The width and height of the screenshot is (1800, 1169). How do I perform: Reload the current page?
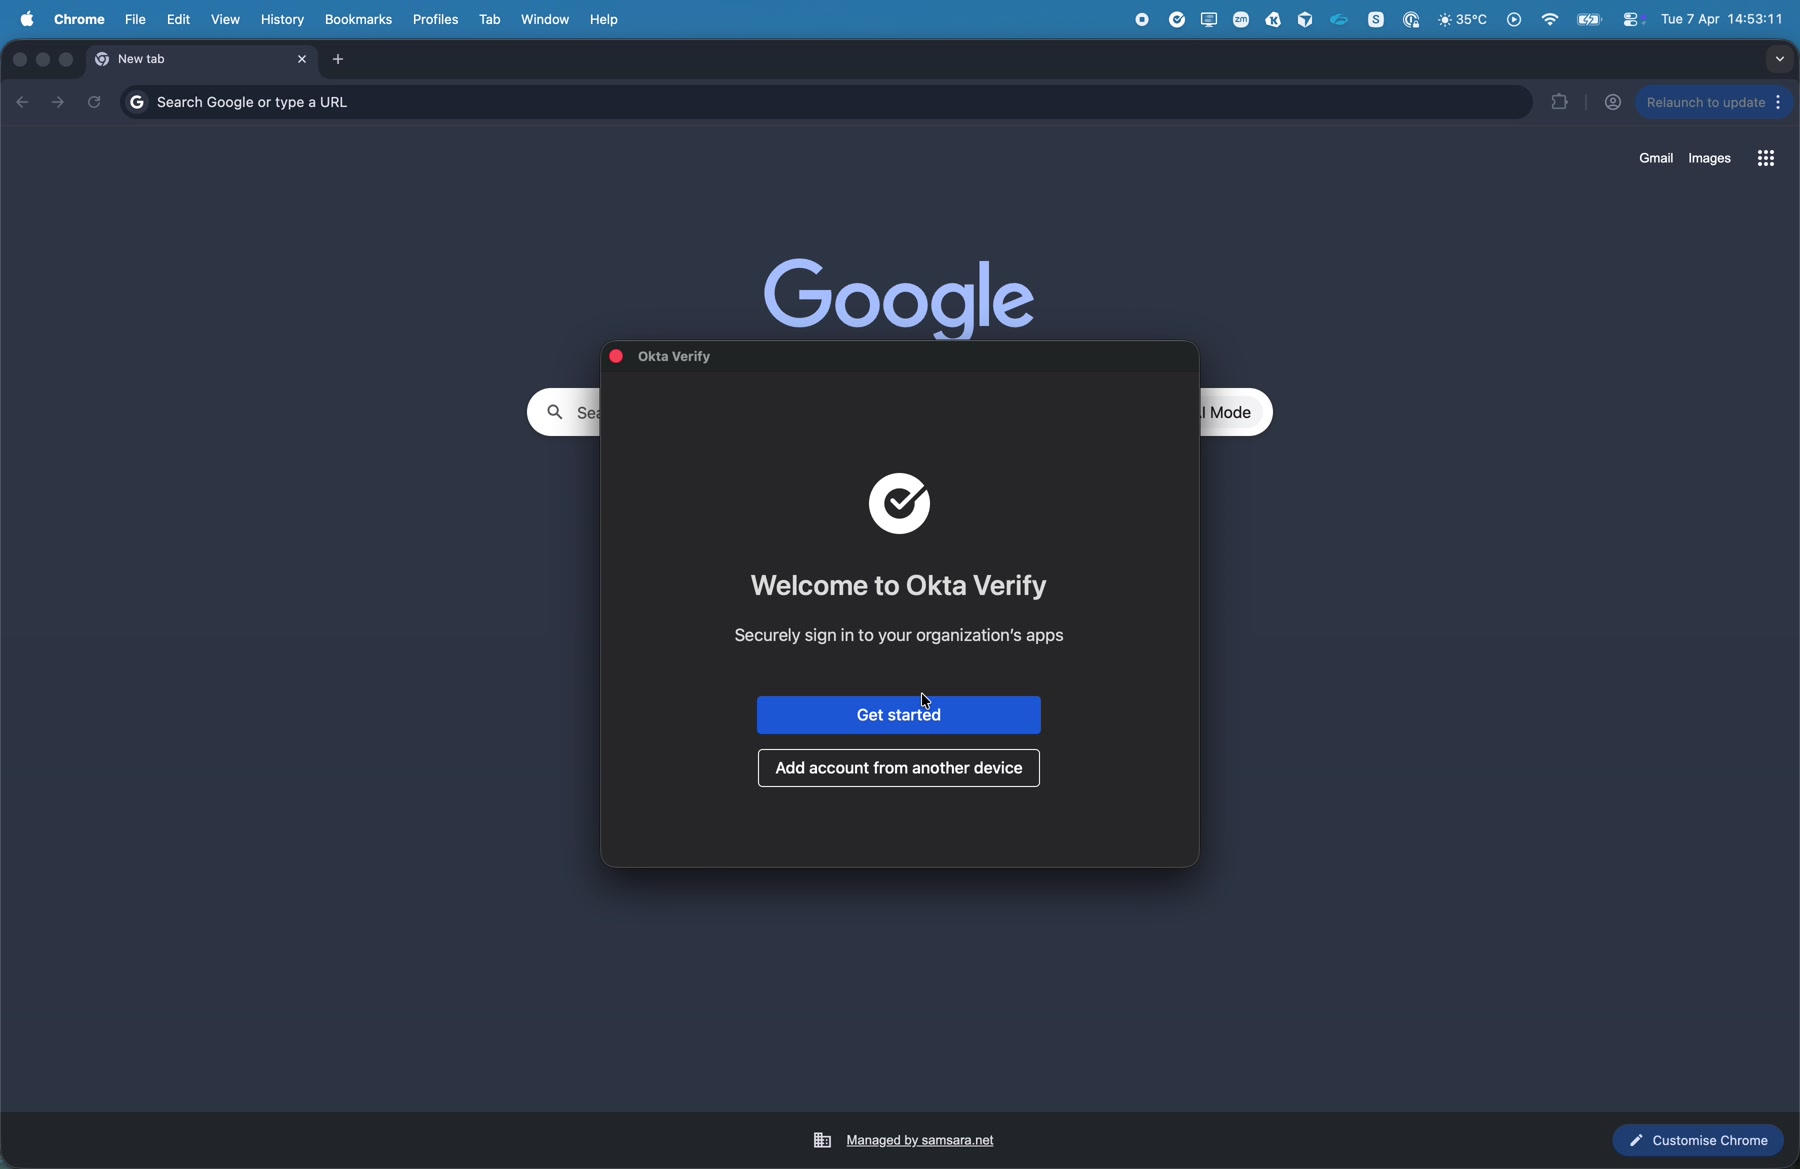[94, 102]
